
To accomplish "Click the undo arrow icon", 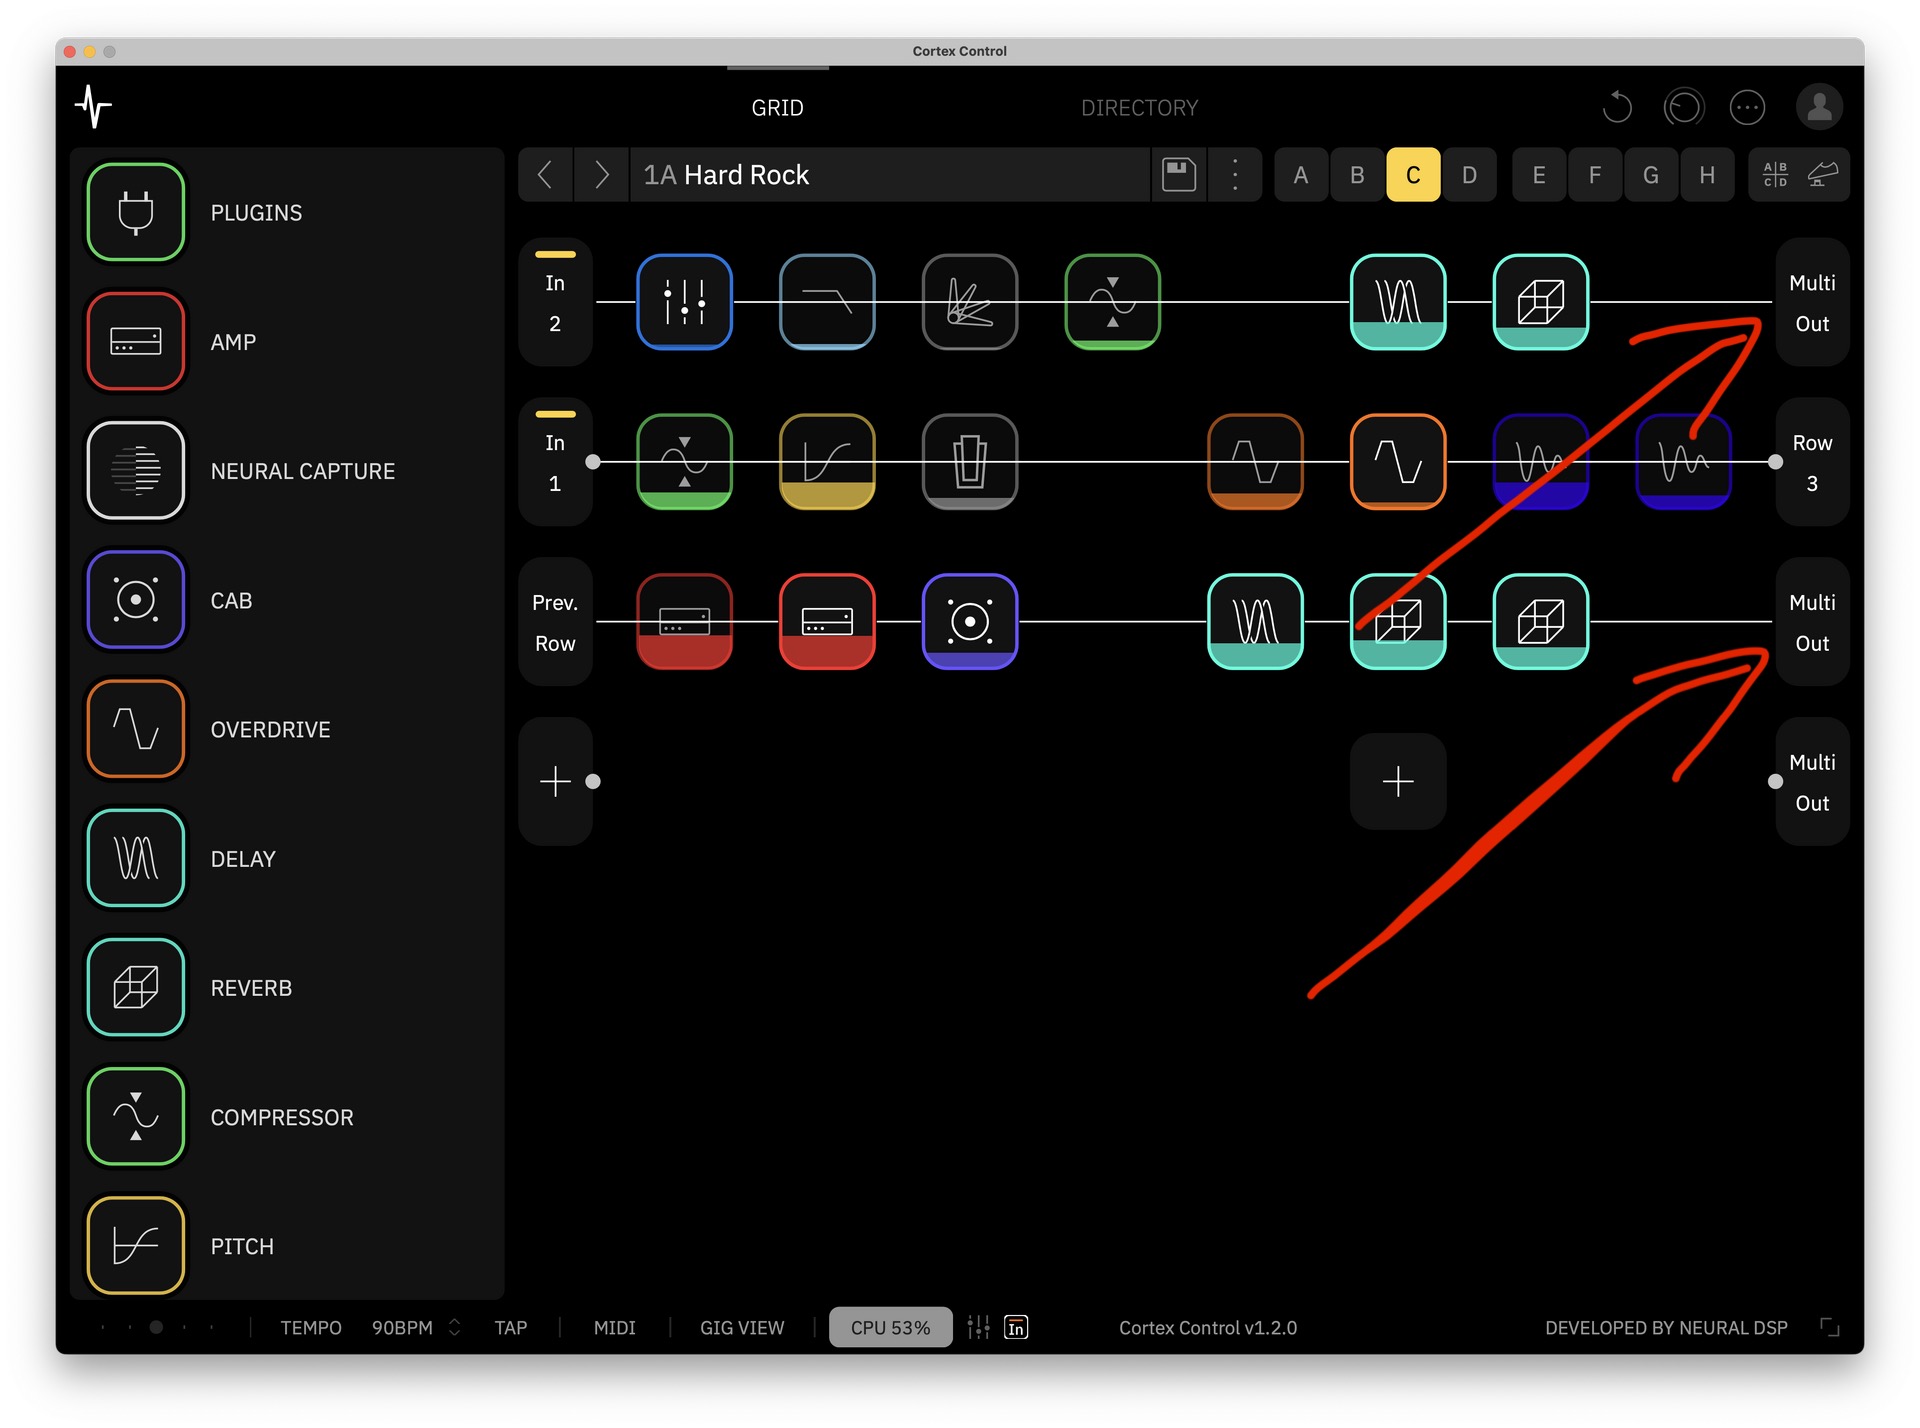I will click(1617, 107).
